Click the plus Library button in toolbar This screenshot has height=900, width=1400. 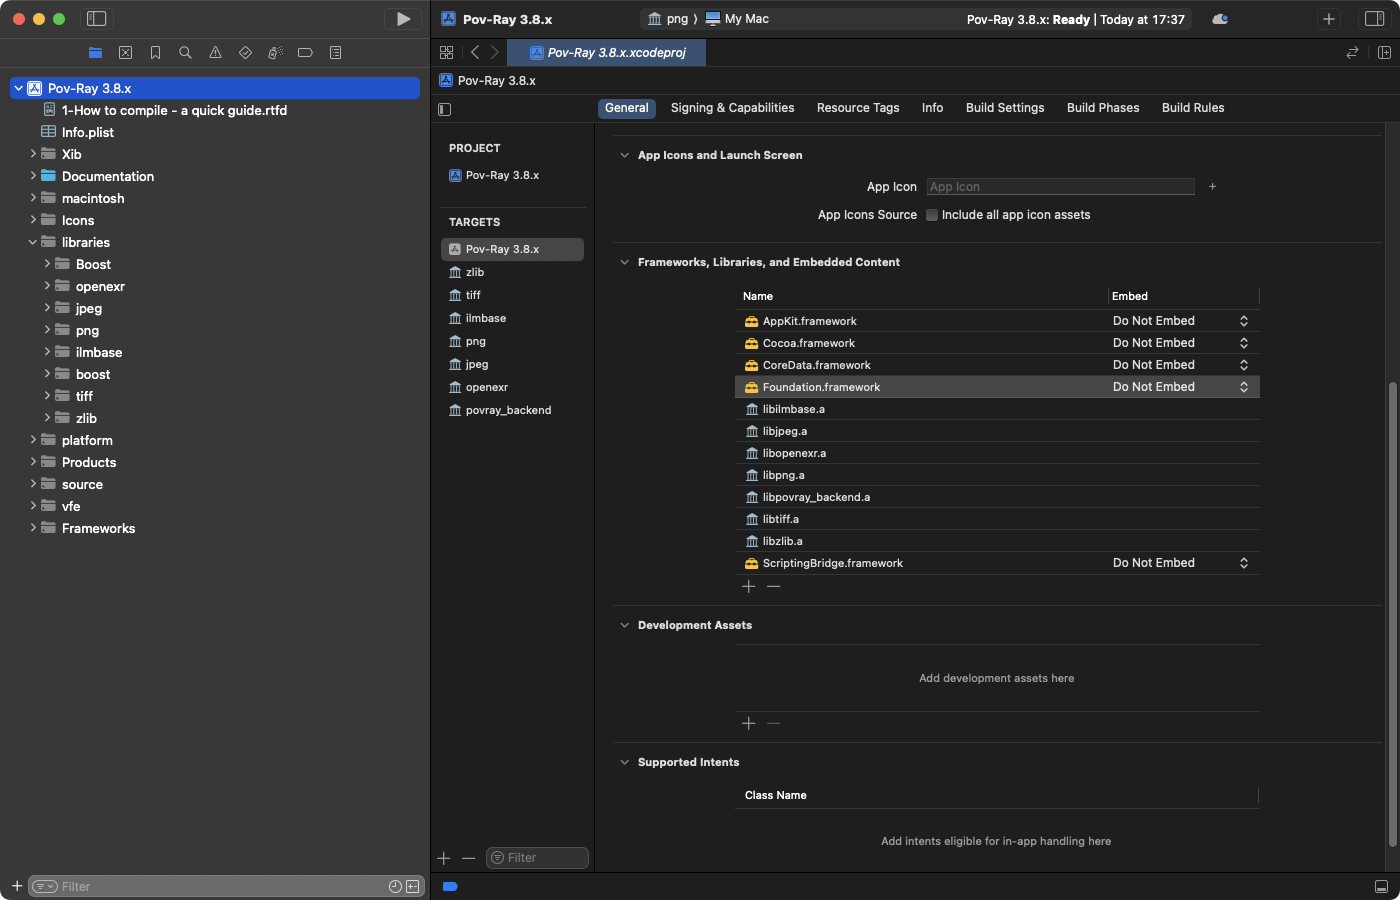tap(1328, 19)
